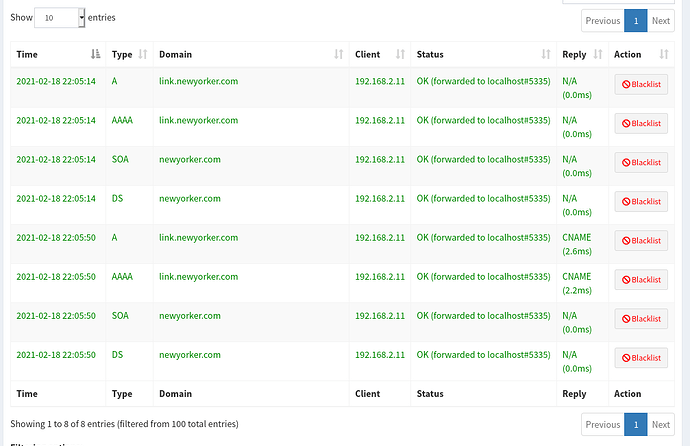Viewport: 690px width, 446px height.
Task: Click N/A (0.0ms) reply in first row
Action: [577, 88]
